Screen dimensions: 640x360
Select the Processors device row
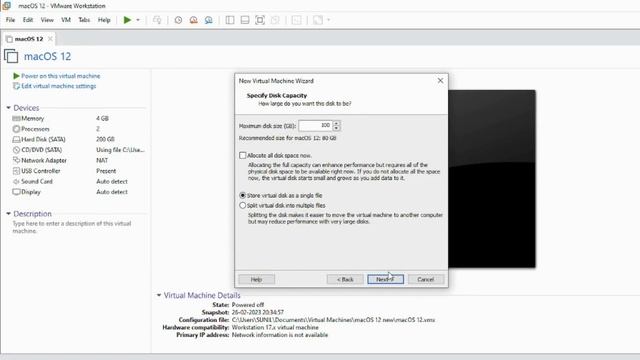(78, 129)
